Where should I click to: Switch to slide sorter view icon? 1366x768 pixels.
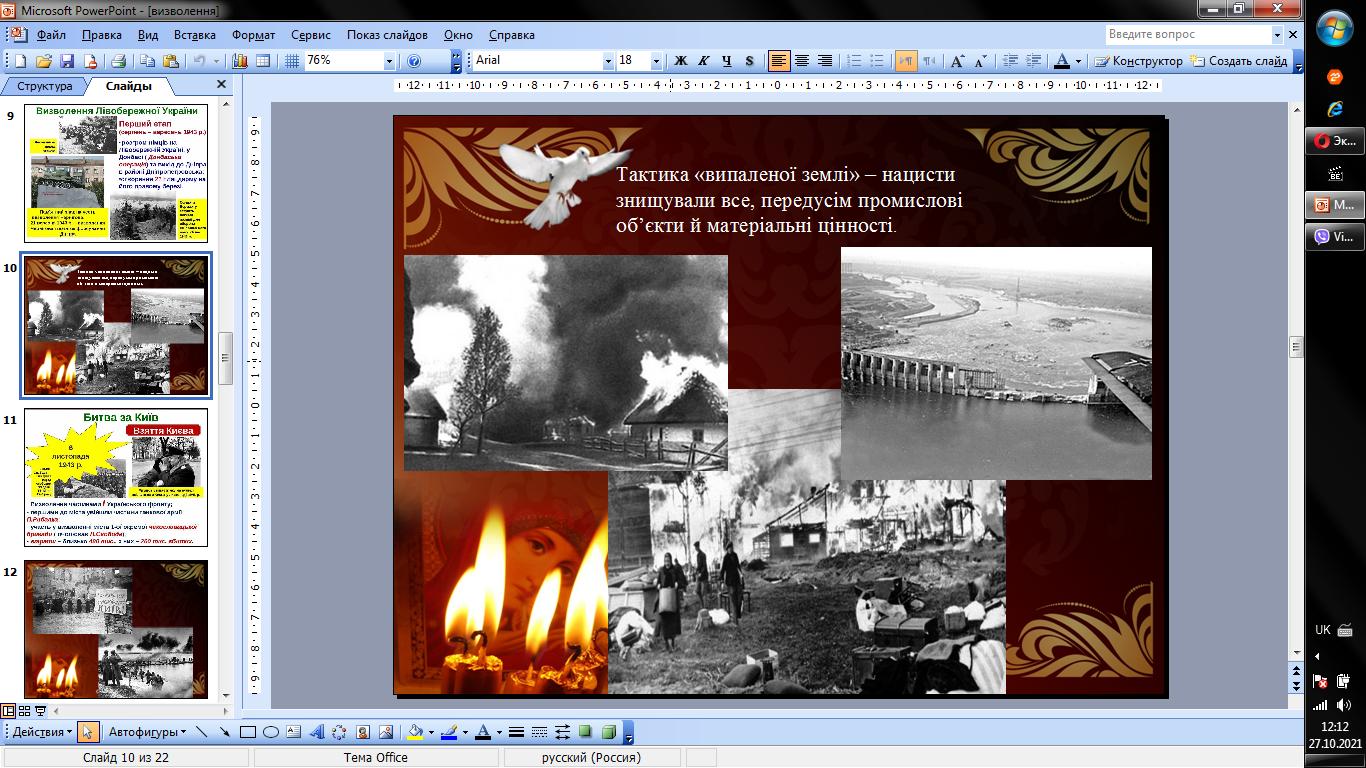[25, 711]
